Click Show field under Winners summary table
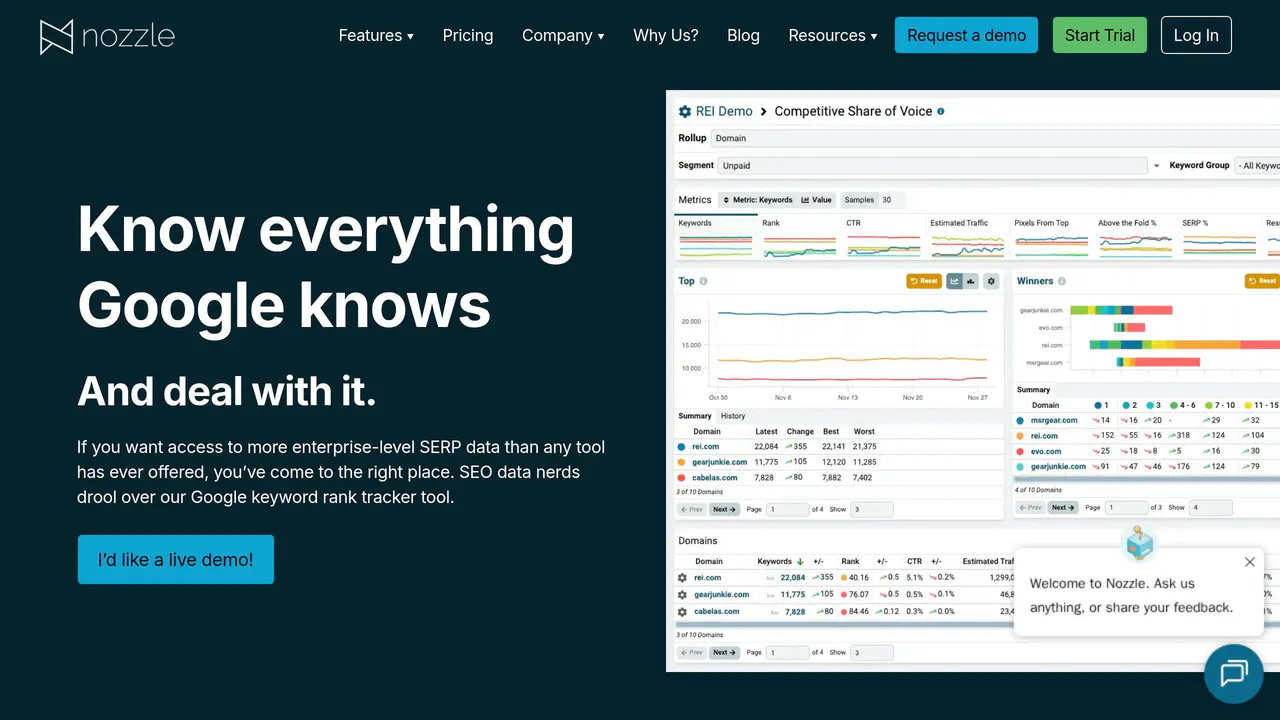Viewport: 1280px width, 720px height. [1211, 507]
